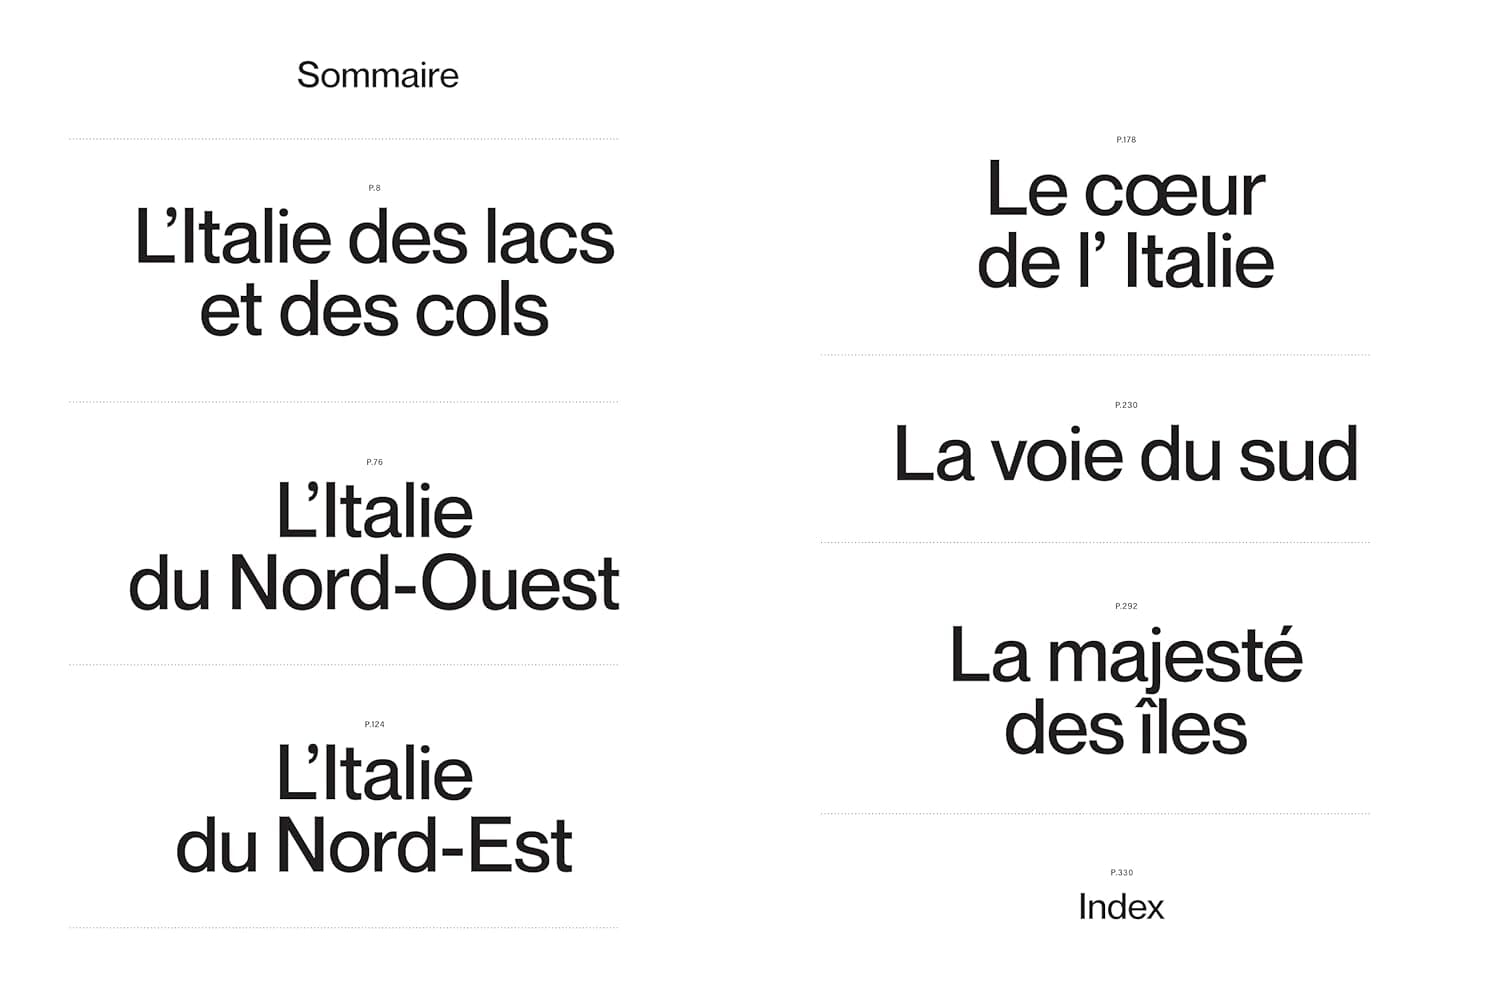Click the P.76 page label
Image resolution: width=1500 pixels, height=1000 pixels.
pos(374,462)
